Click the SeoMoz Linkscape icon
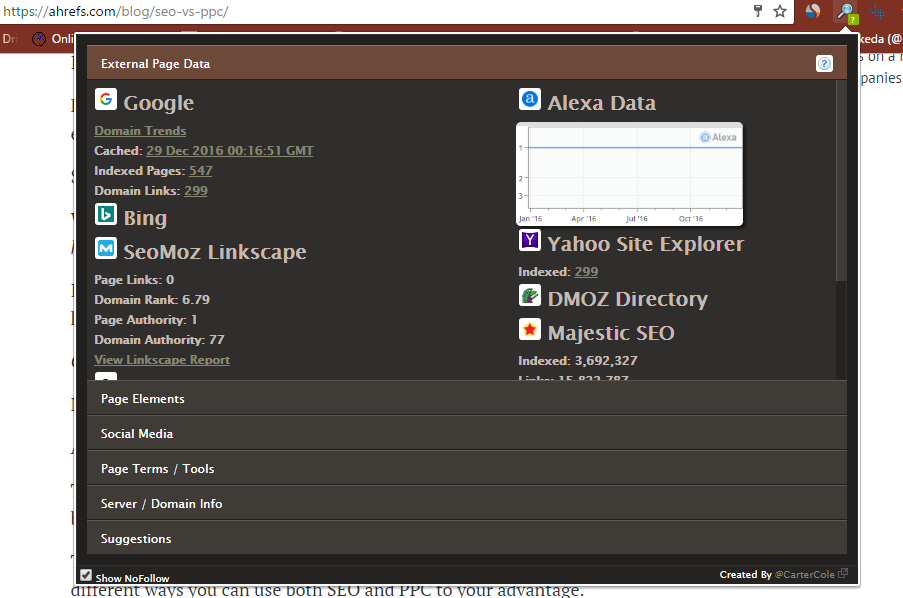Screen dimensions: 903x598 click(106, 248)
